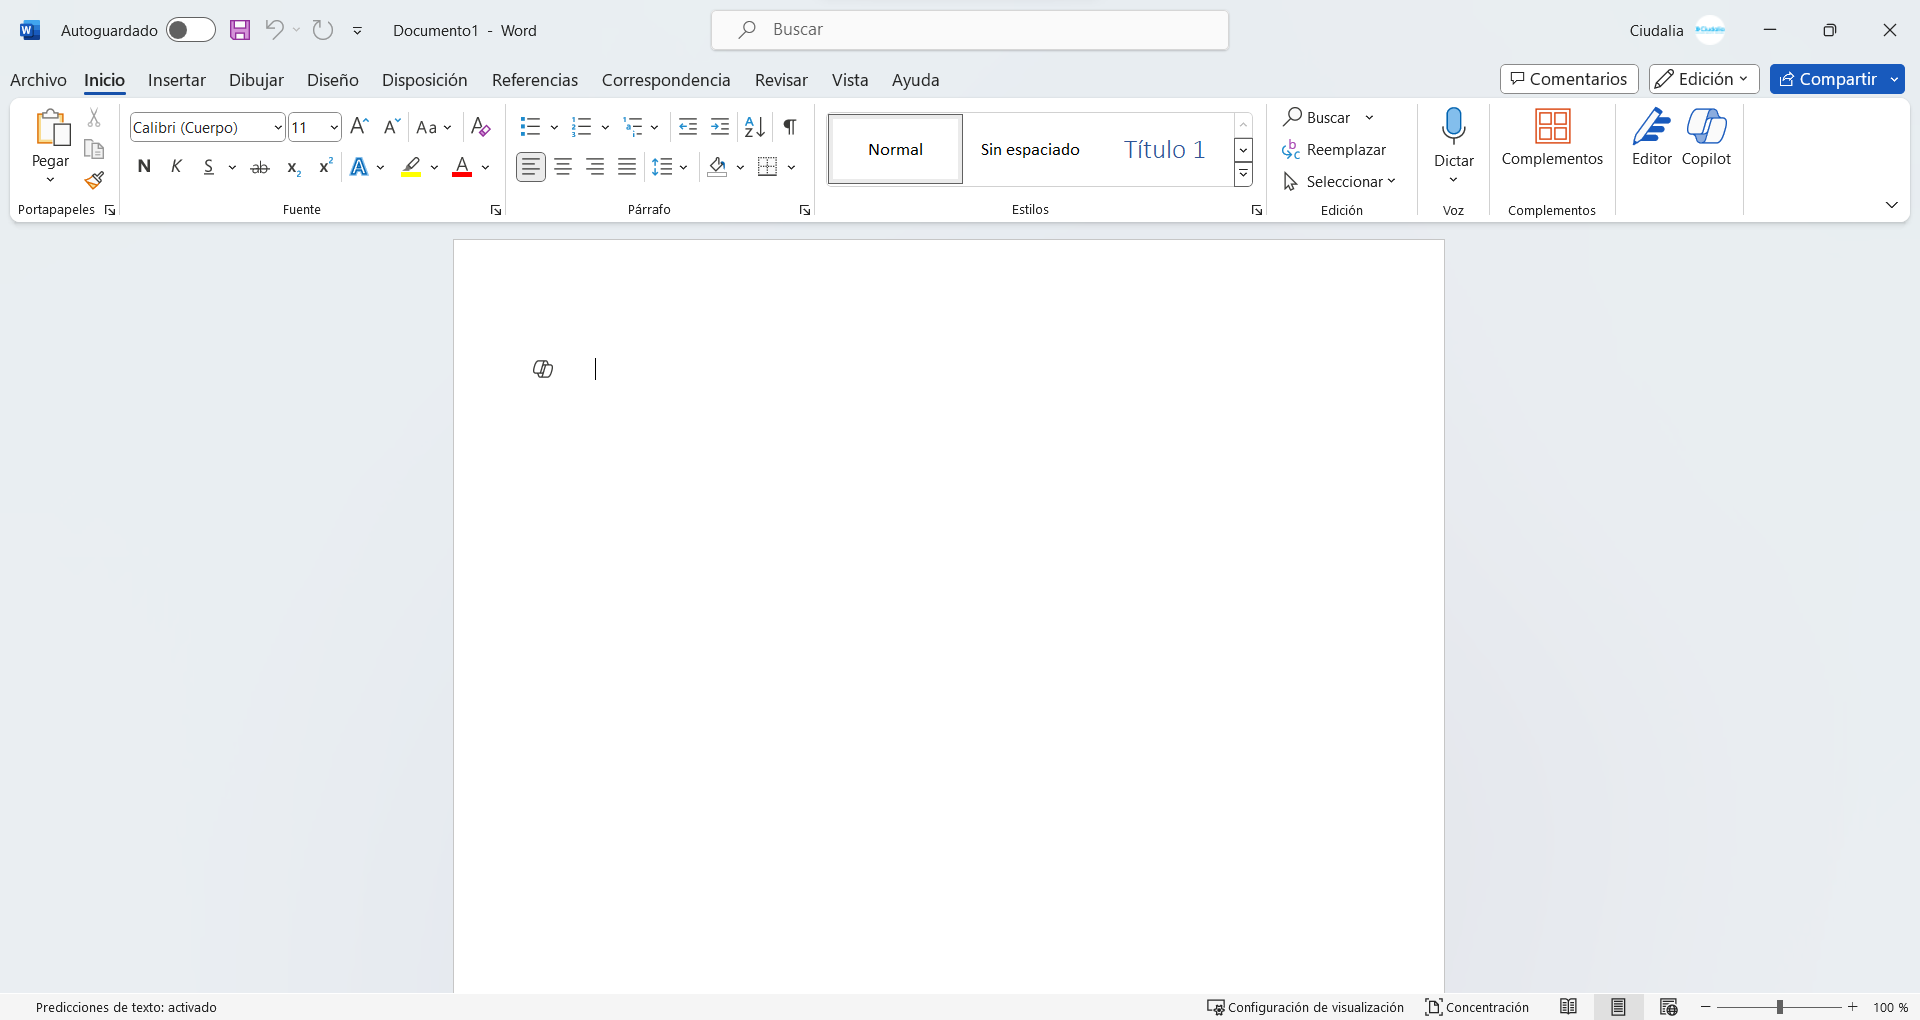The width and height of the screenshot is (1920, 1020).
Task: Open the font color red swatch
Action: 462,167
